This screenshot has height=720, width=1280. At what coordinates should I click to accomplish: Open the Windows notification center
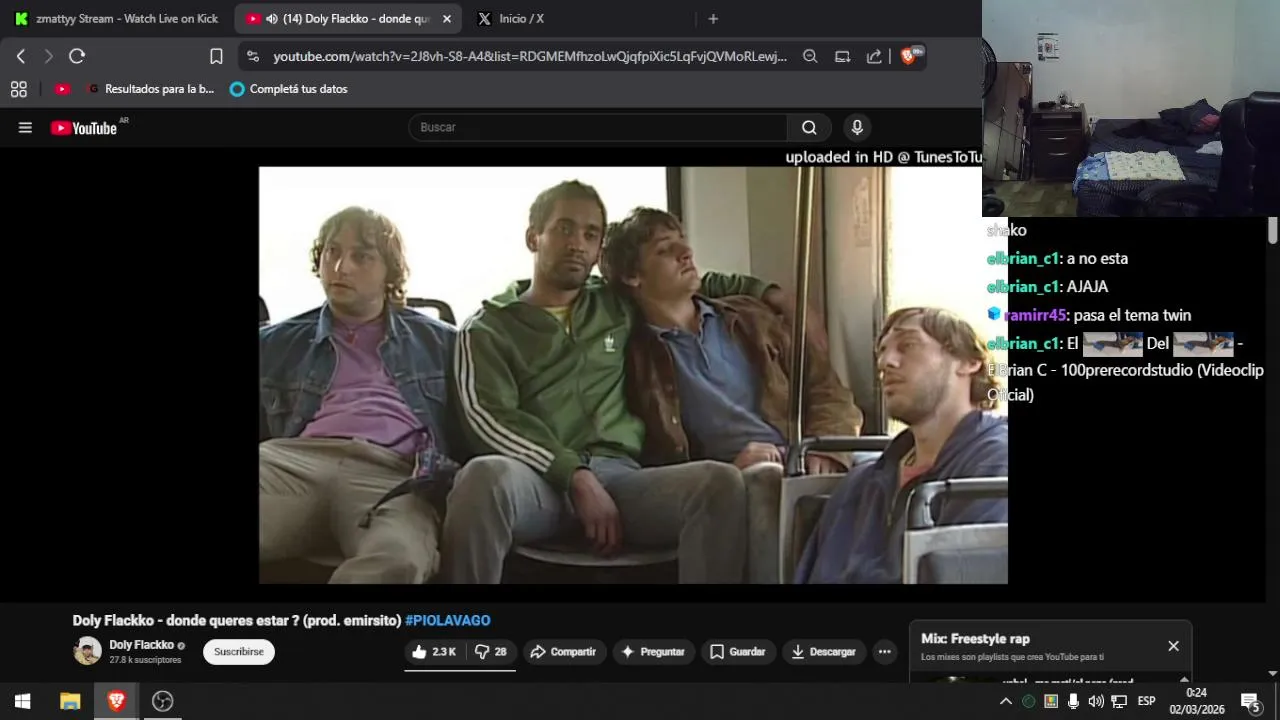(x=1250, y=701)
